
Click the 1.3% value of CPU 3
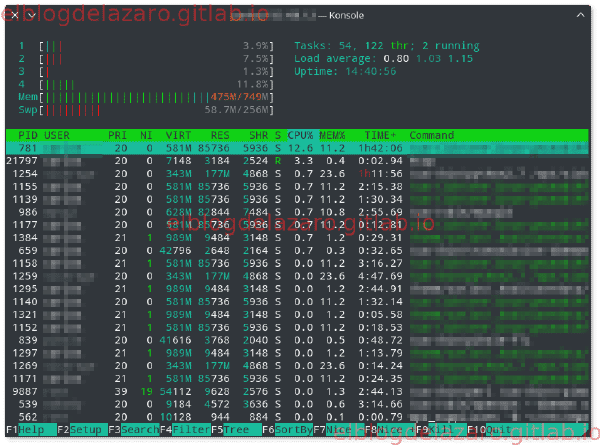tap(256, 72)
